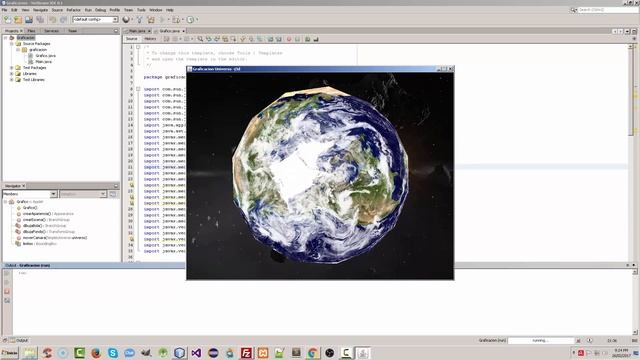
Task: Collapse the Grafico class node in Navigator
Action: [6, 202]
